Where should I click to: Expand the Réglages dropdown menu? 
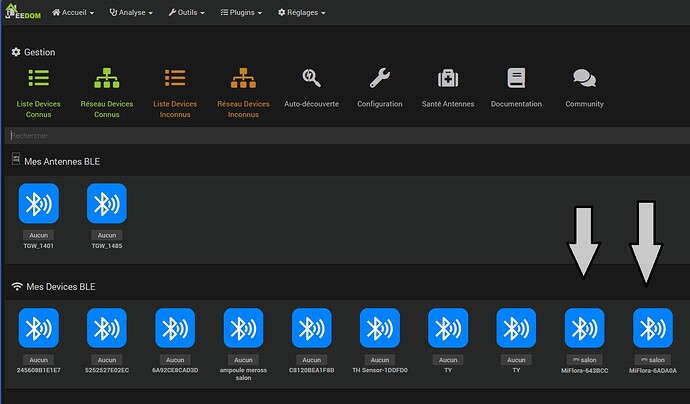[x=301, y=12]
